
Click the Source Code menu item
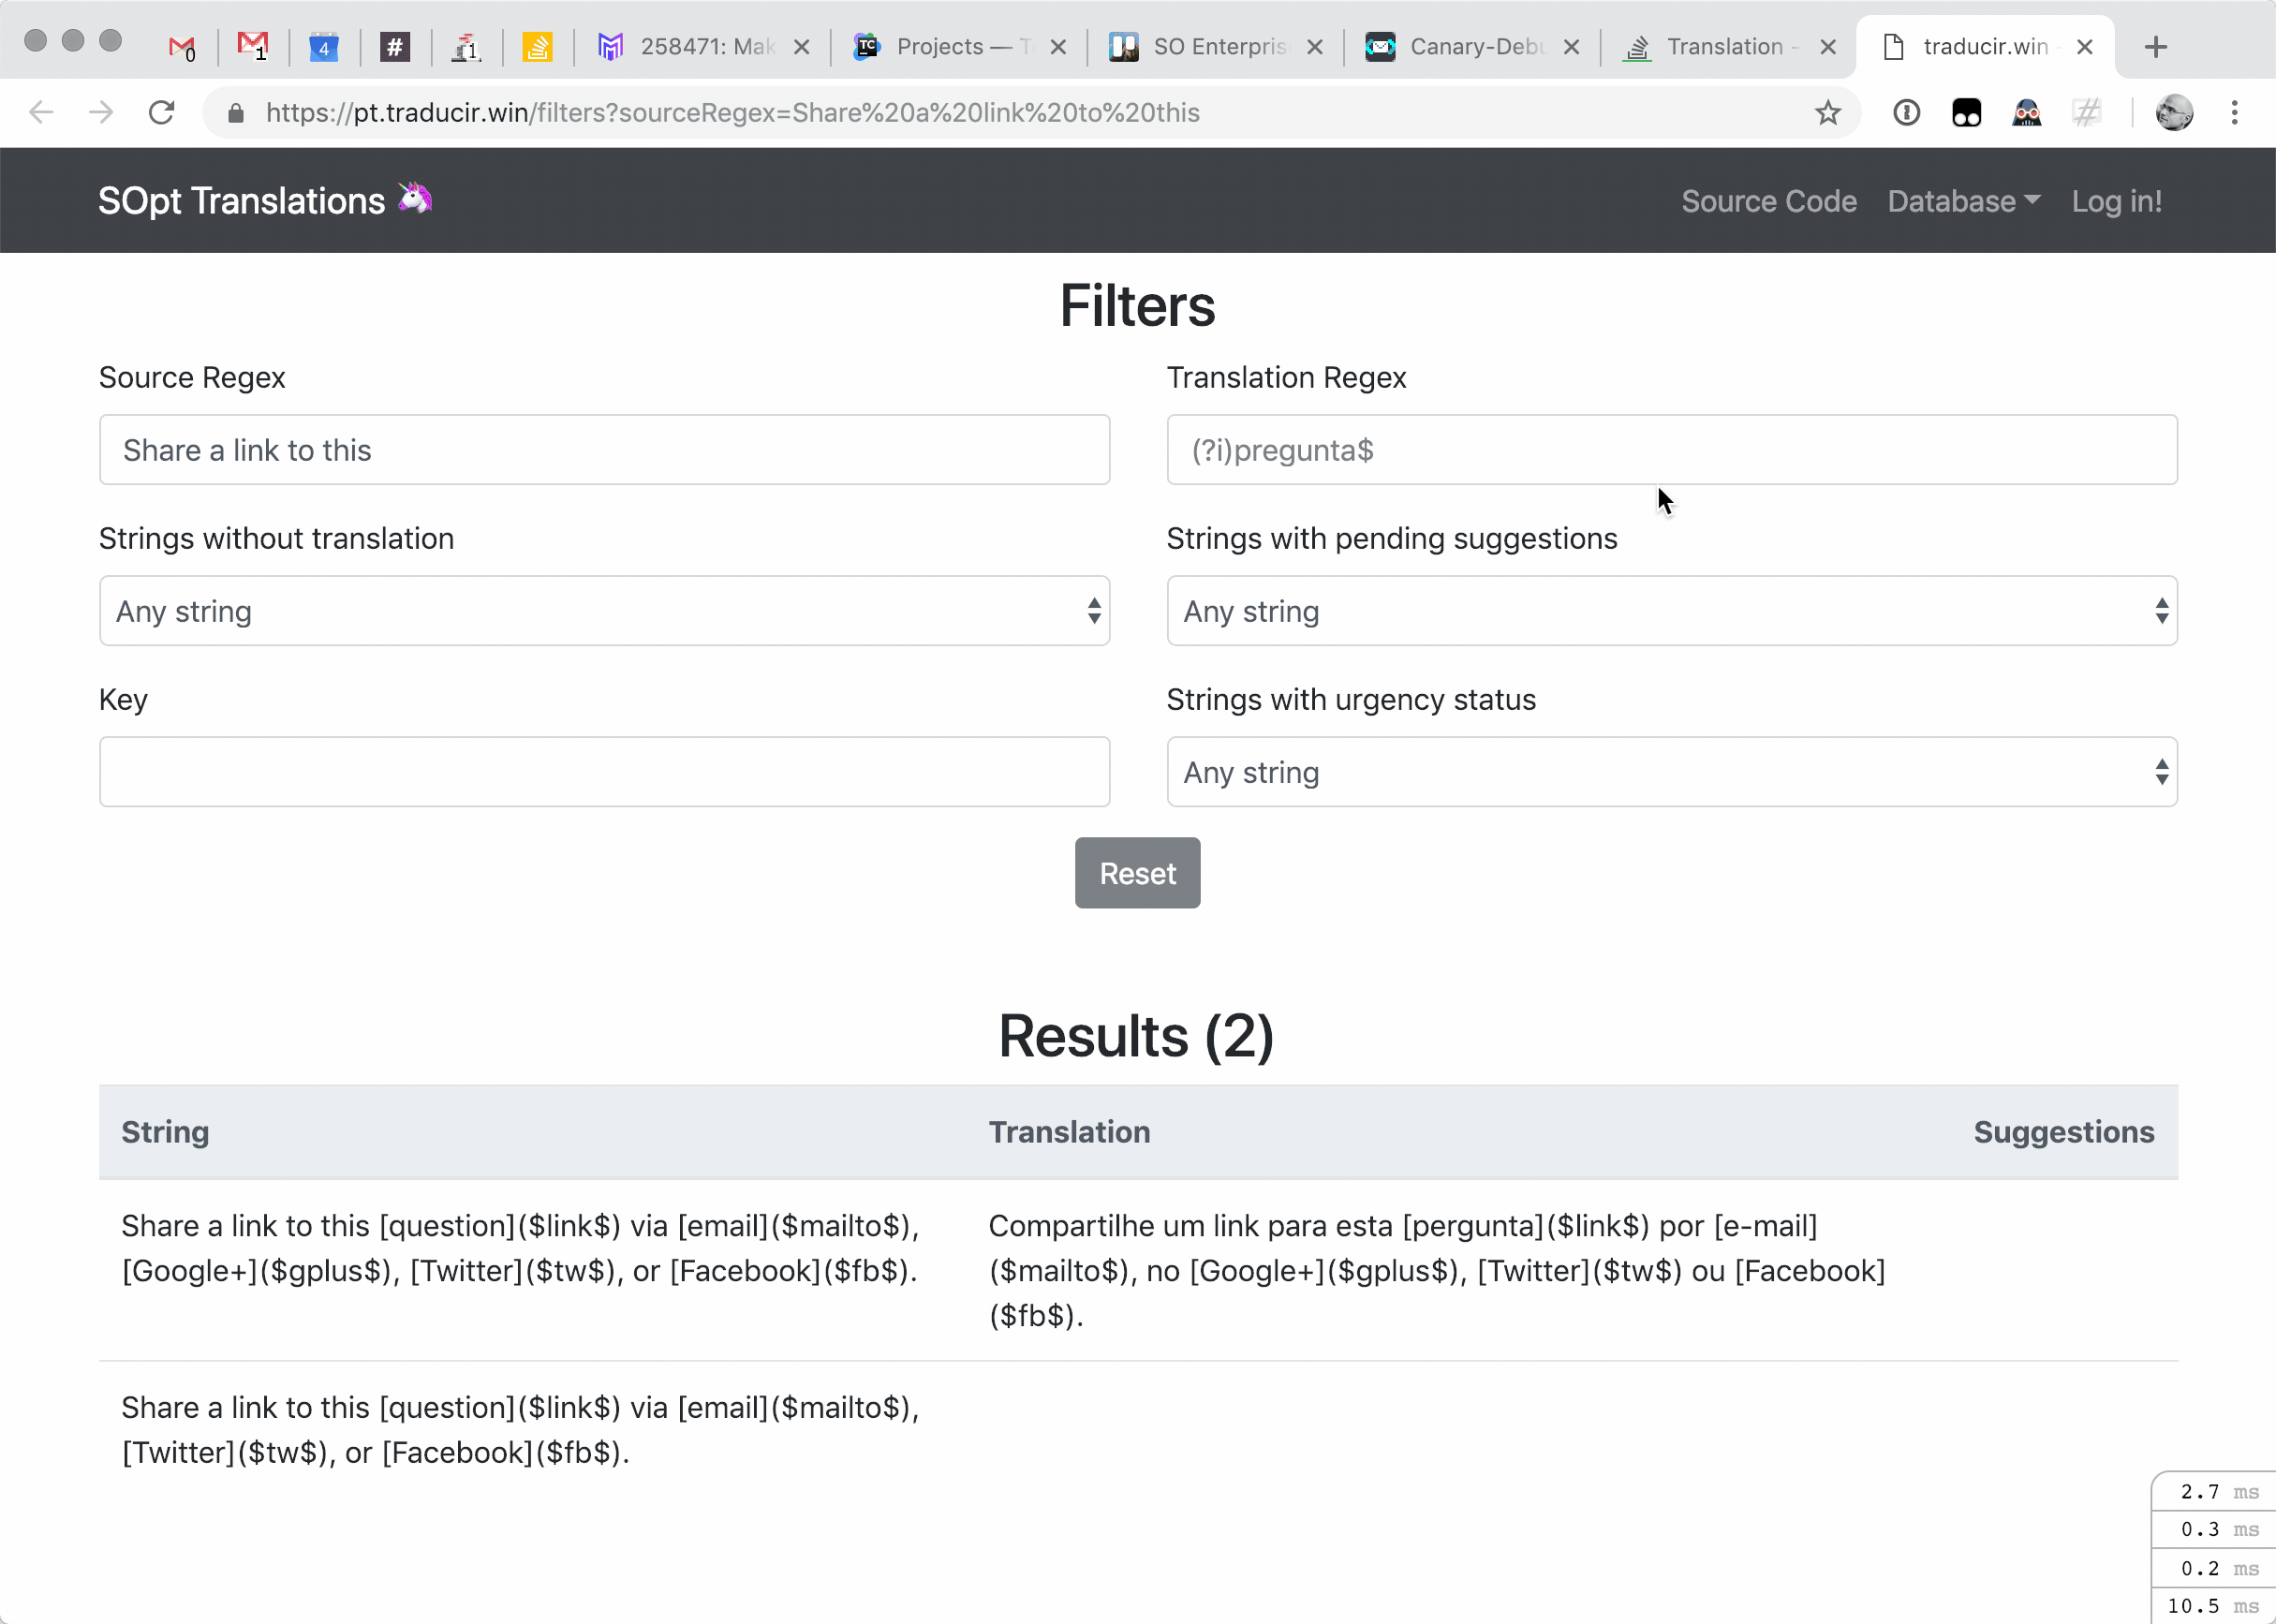tap(1768, 200)
